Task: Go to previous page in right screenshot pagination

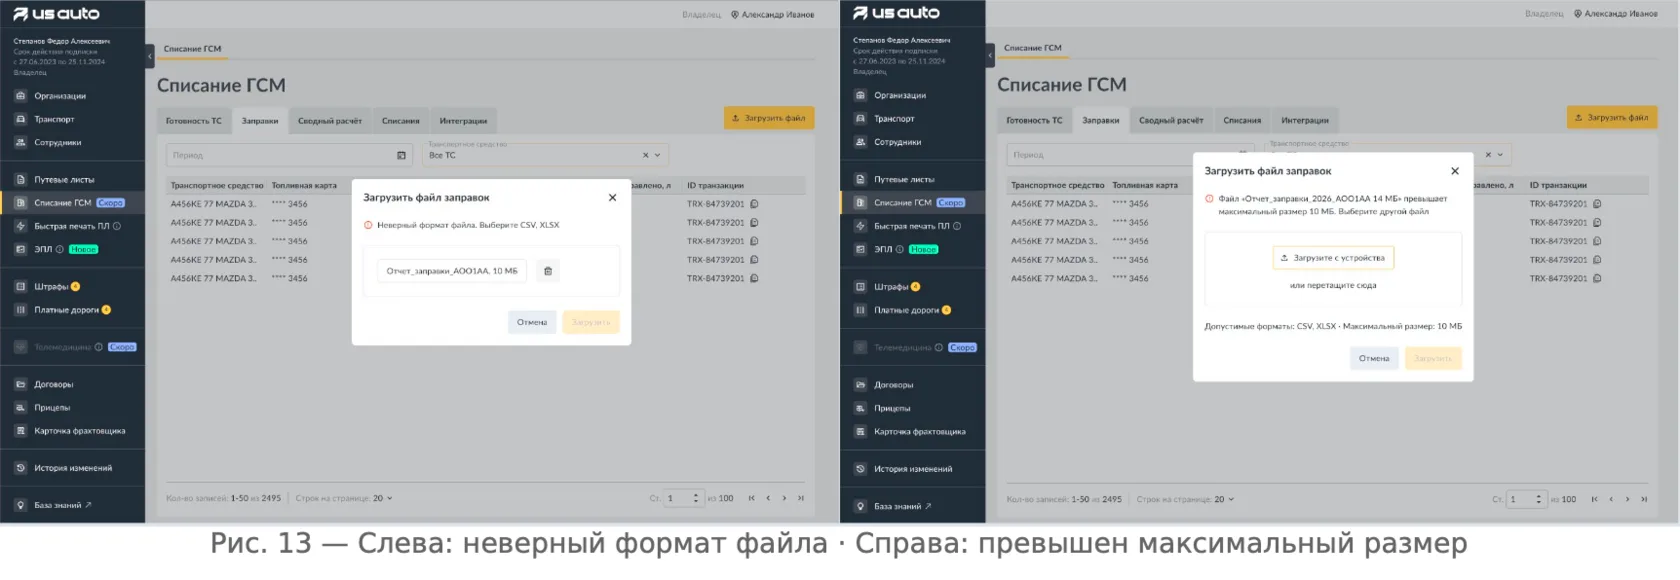Action: (1610, 499)
